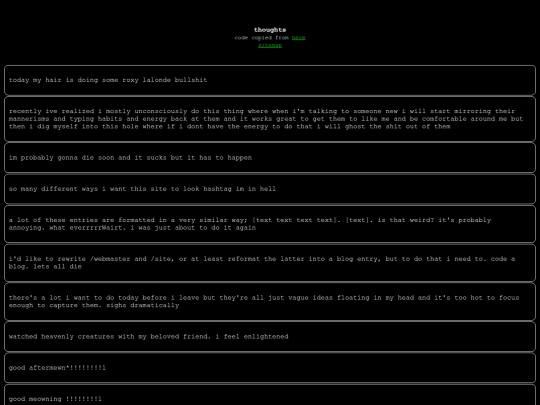The image size is (540, 405).
Task: Open the green 'here' link
Action: (298, 38)
